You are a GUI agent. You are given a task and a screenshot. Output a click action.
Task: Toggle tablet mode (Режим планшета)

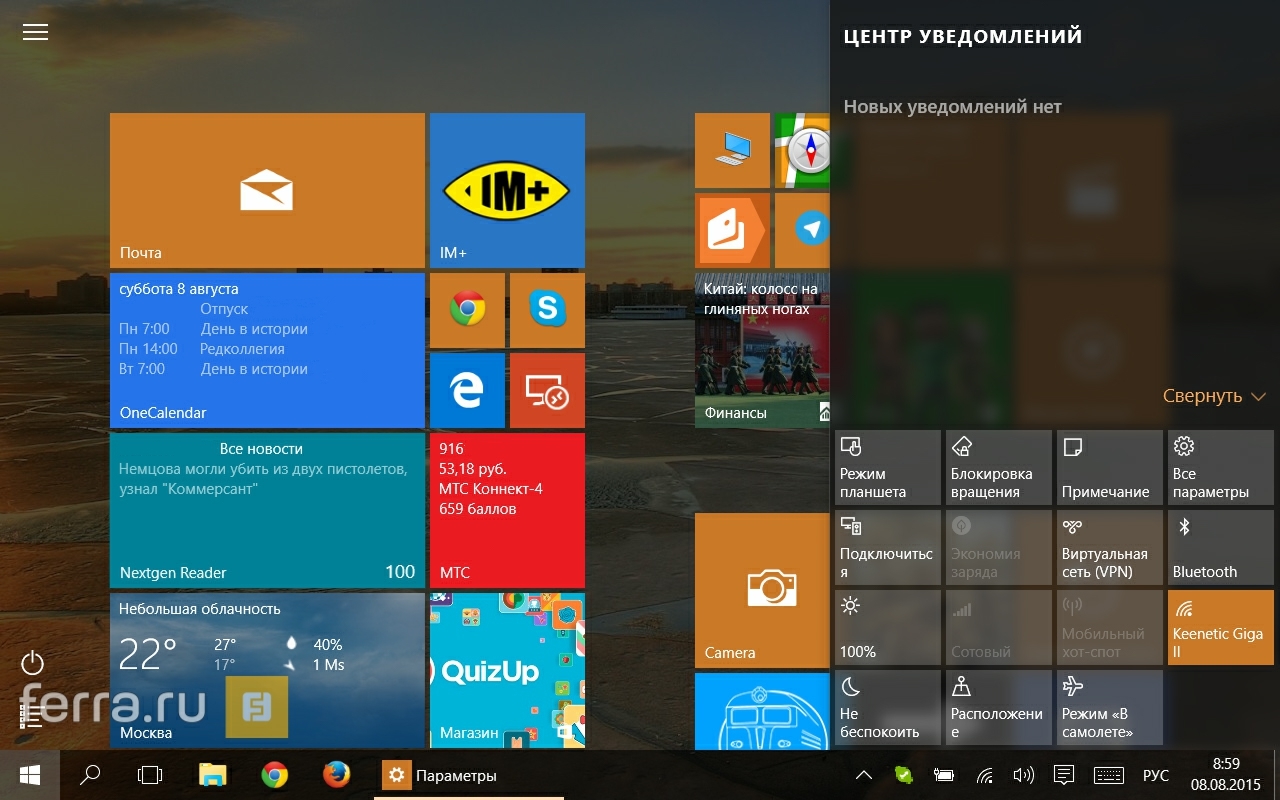pyautogui.click(x=887, y=468)
